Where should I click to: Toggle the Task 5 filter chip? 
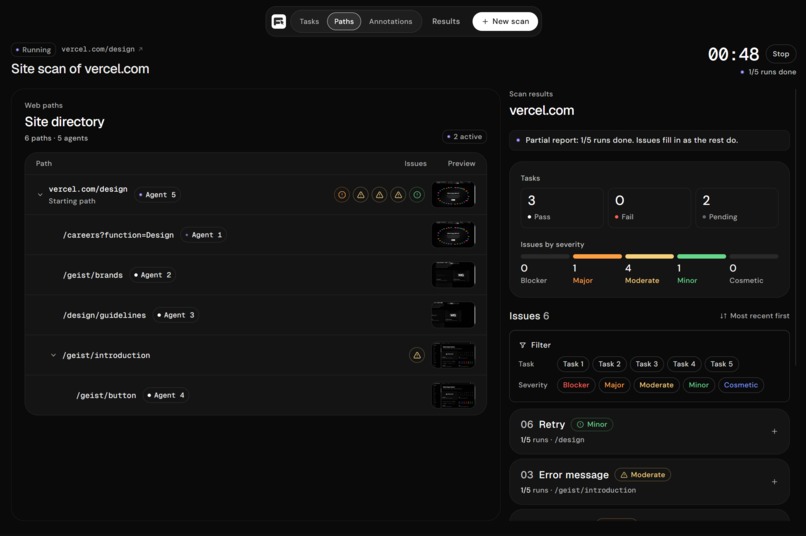(722, 364)
